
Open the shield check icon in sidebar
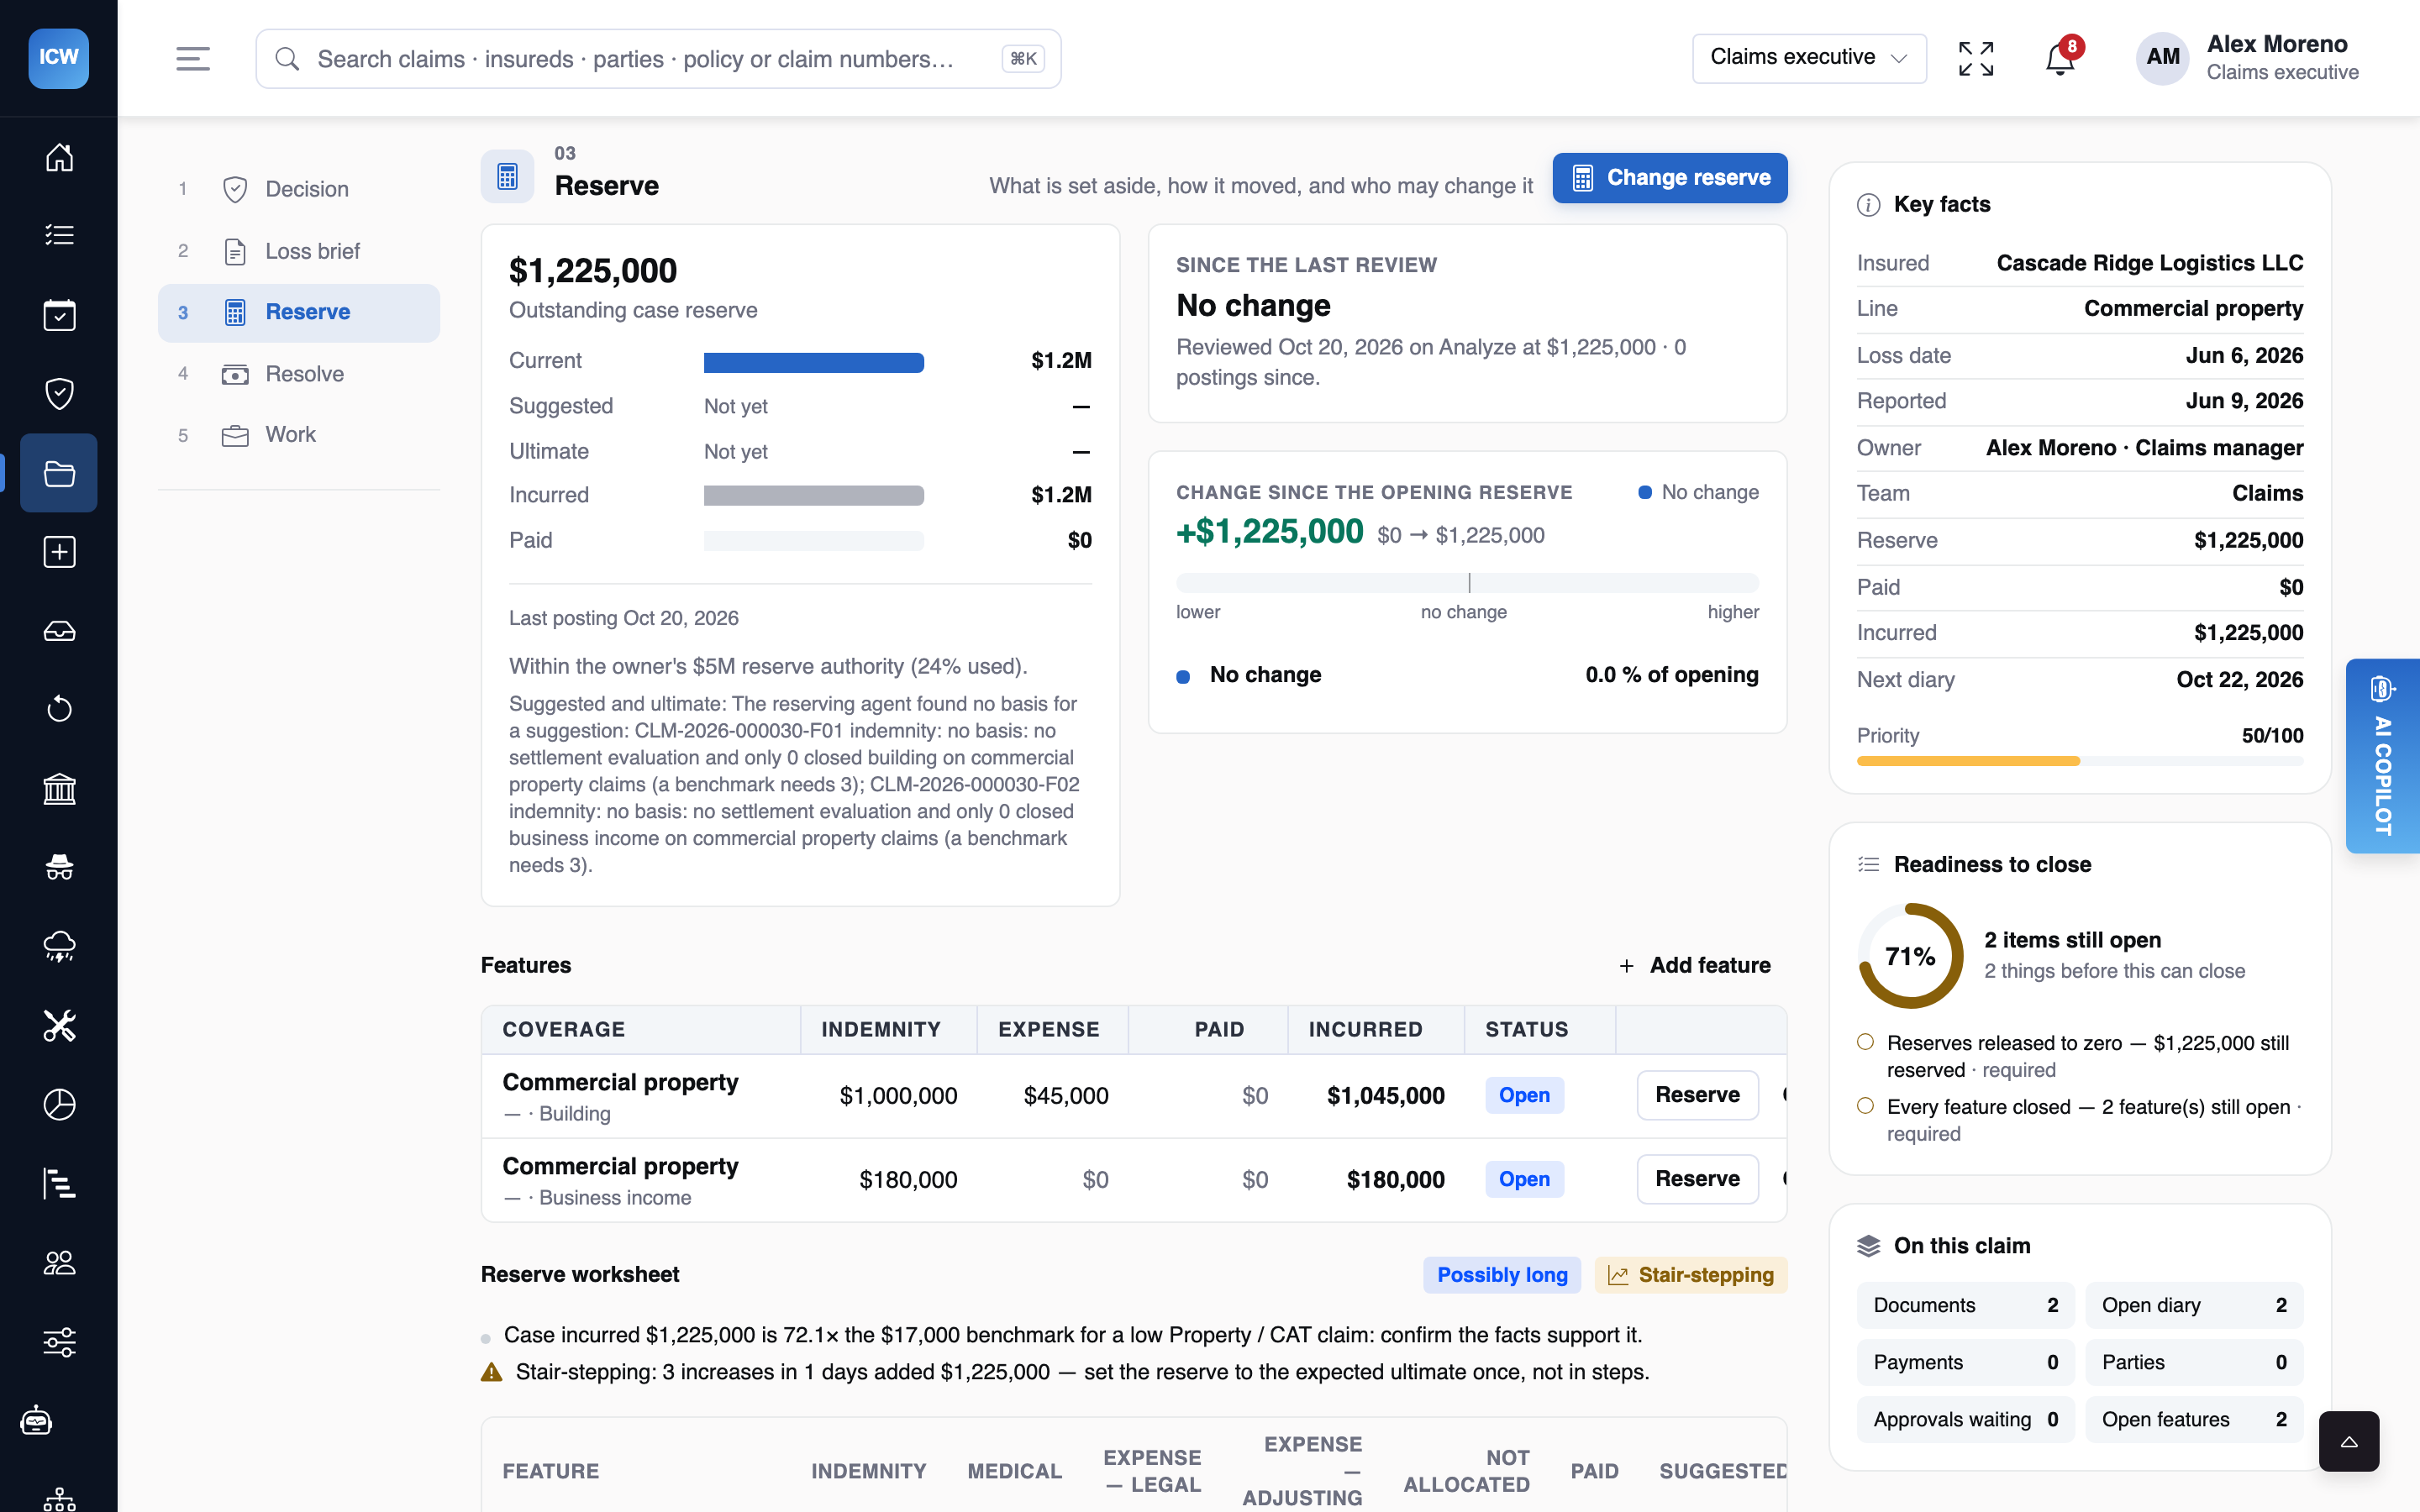59,393
